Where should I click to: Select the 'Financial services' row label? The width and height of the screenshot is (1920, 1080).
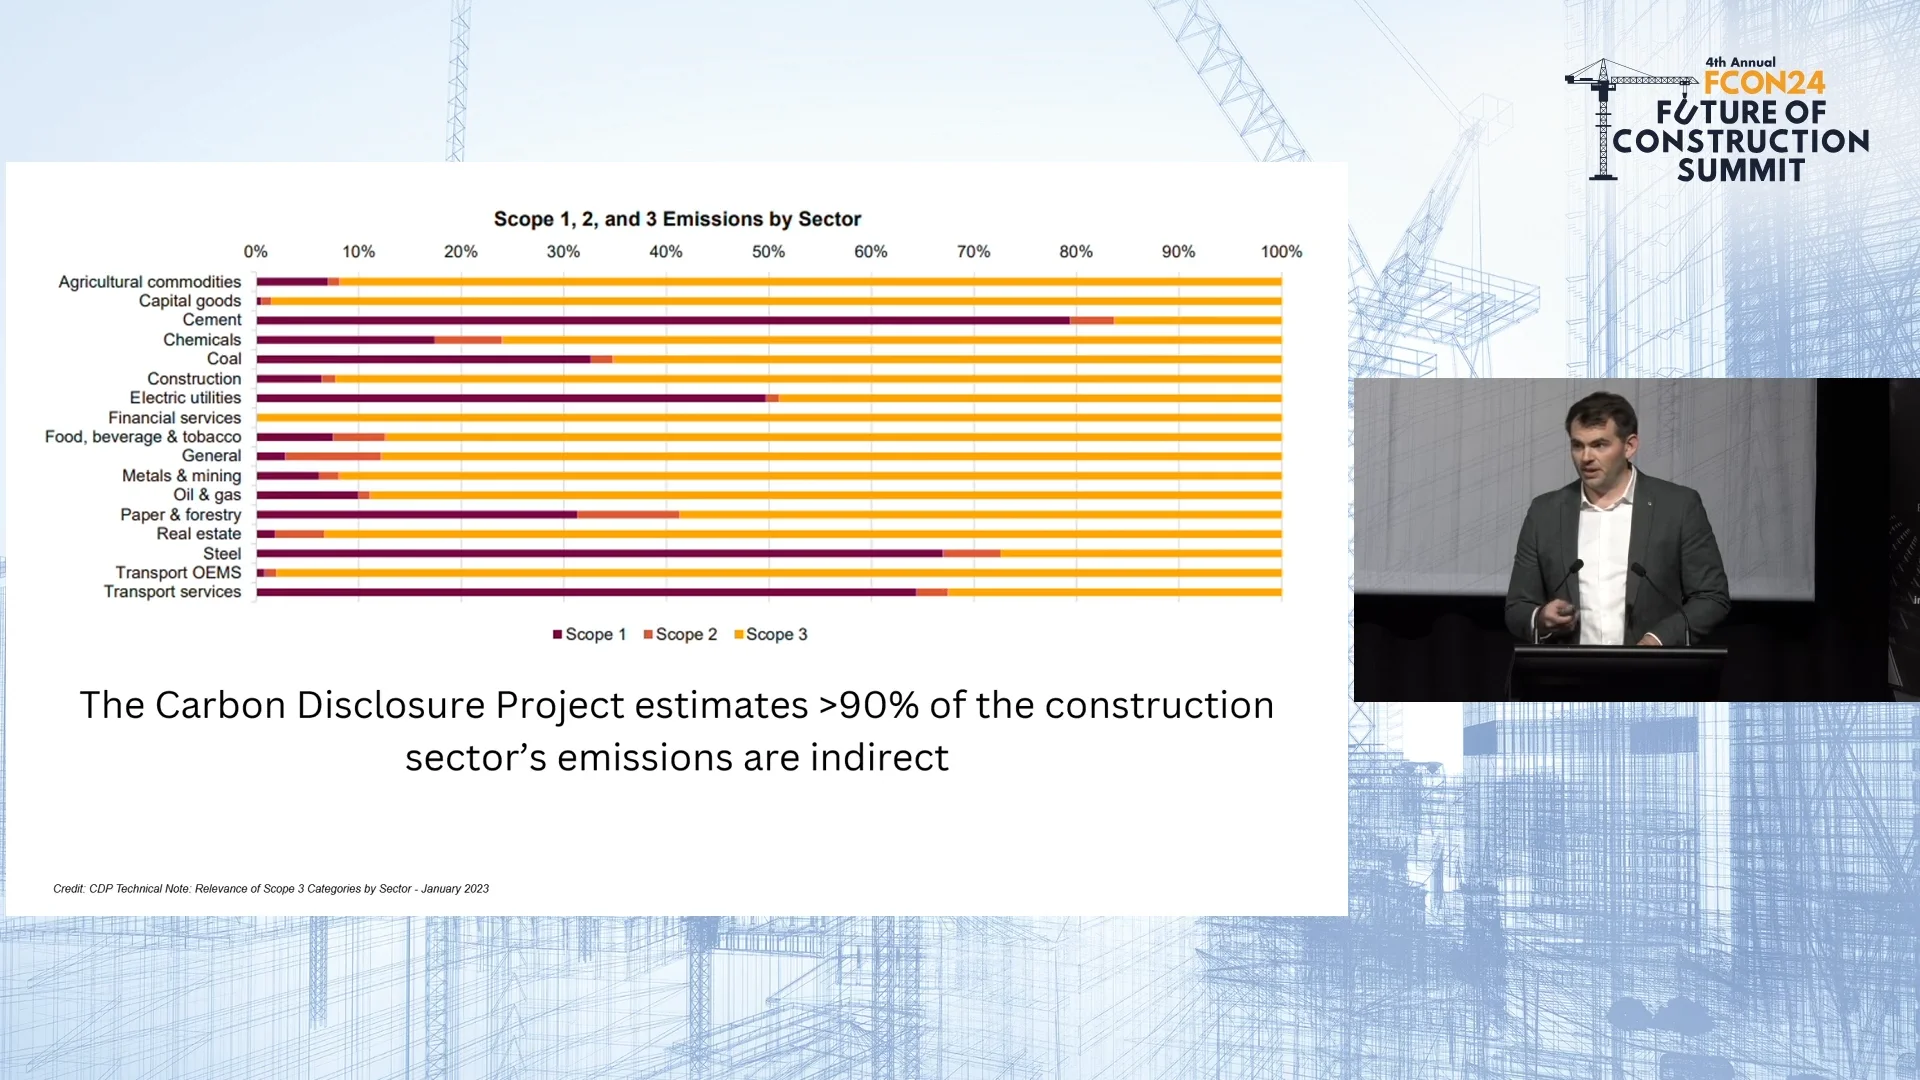coord(175,418)
